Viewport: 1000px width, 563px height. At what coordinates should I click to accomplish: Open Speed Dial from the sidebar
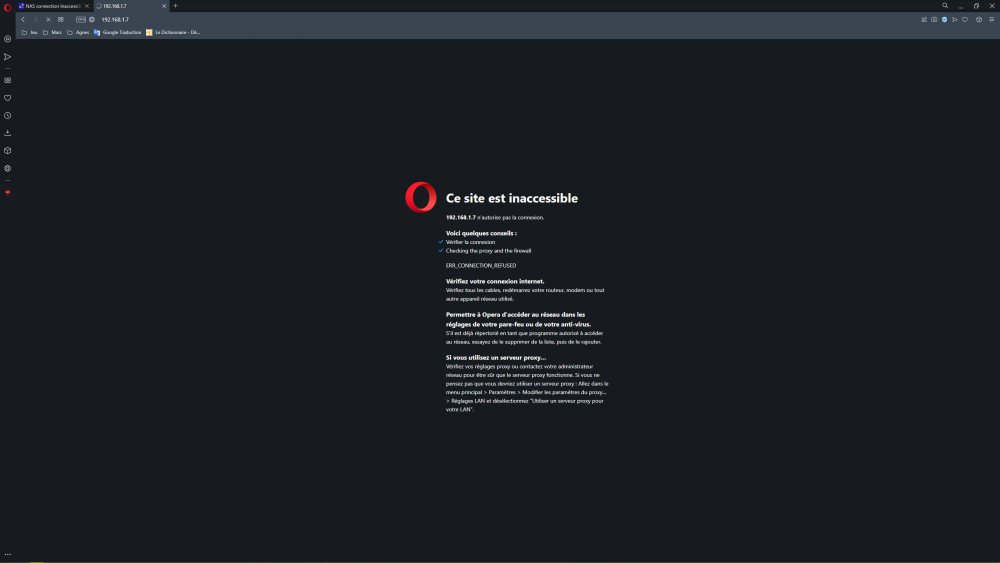8,80
